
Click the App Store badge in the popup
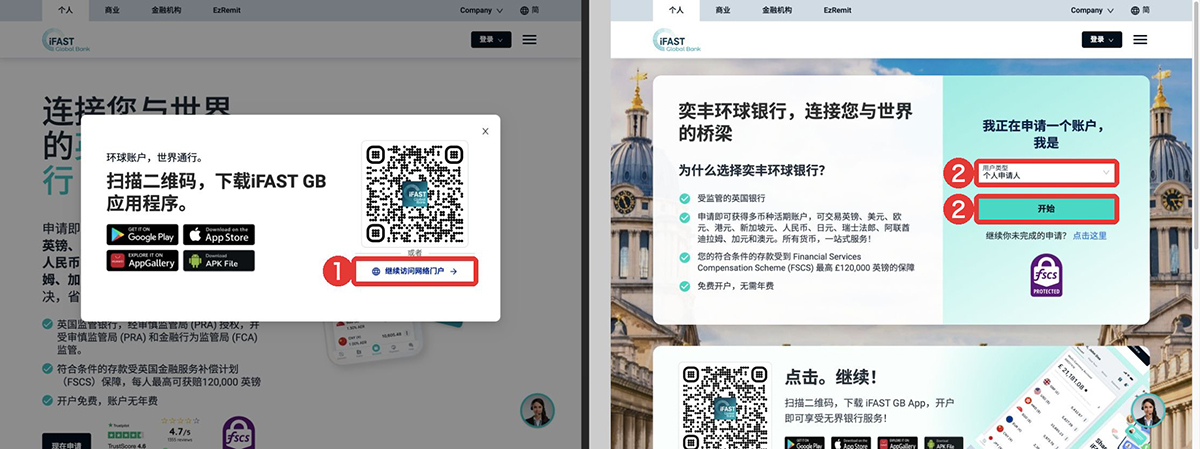(x=219, y=235)
